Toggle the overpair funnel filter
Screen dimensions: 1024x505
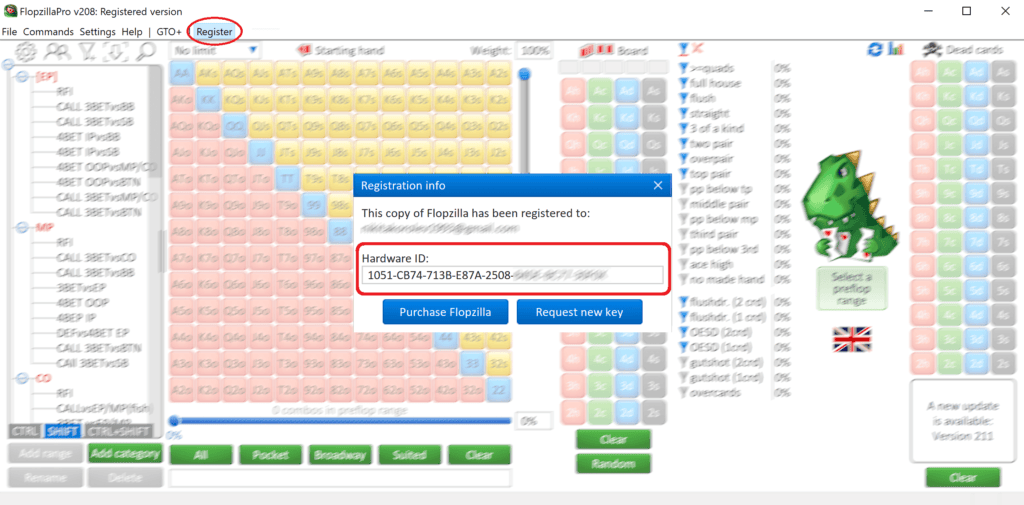click(684, 158)
